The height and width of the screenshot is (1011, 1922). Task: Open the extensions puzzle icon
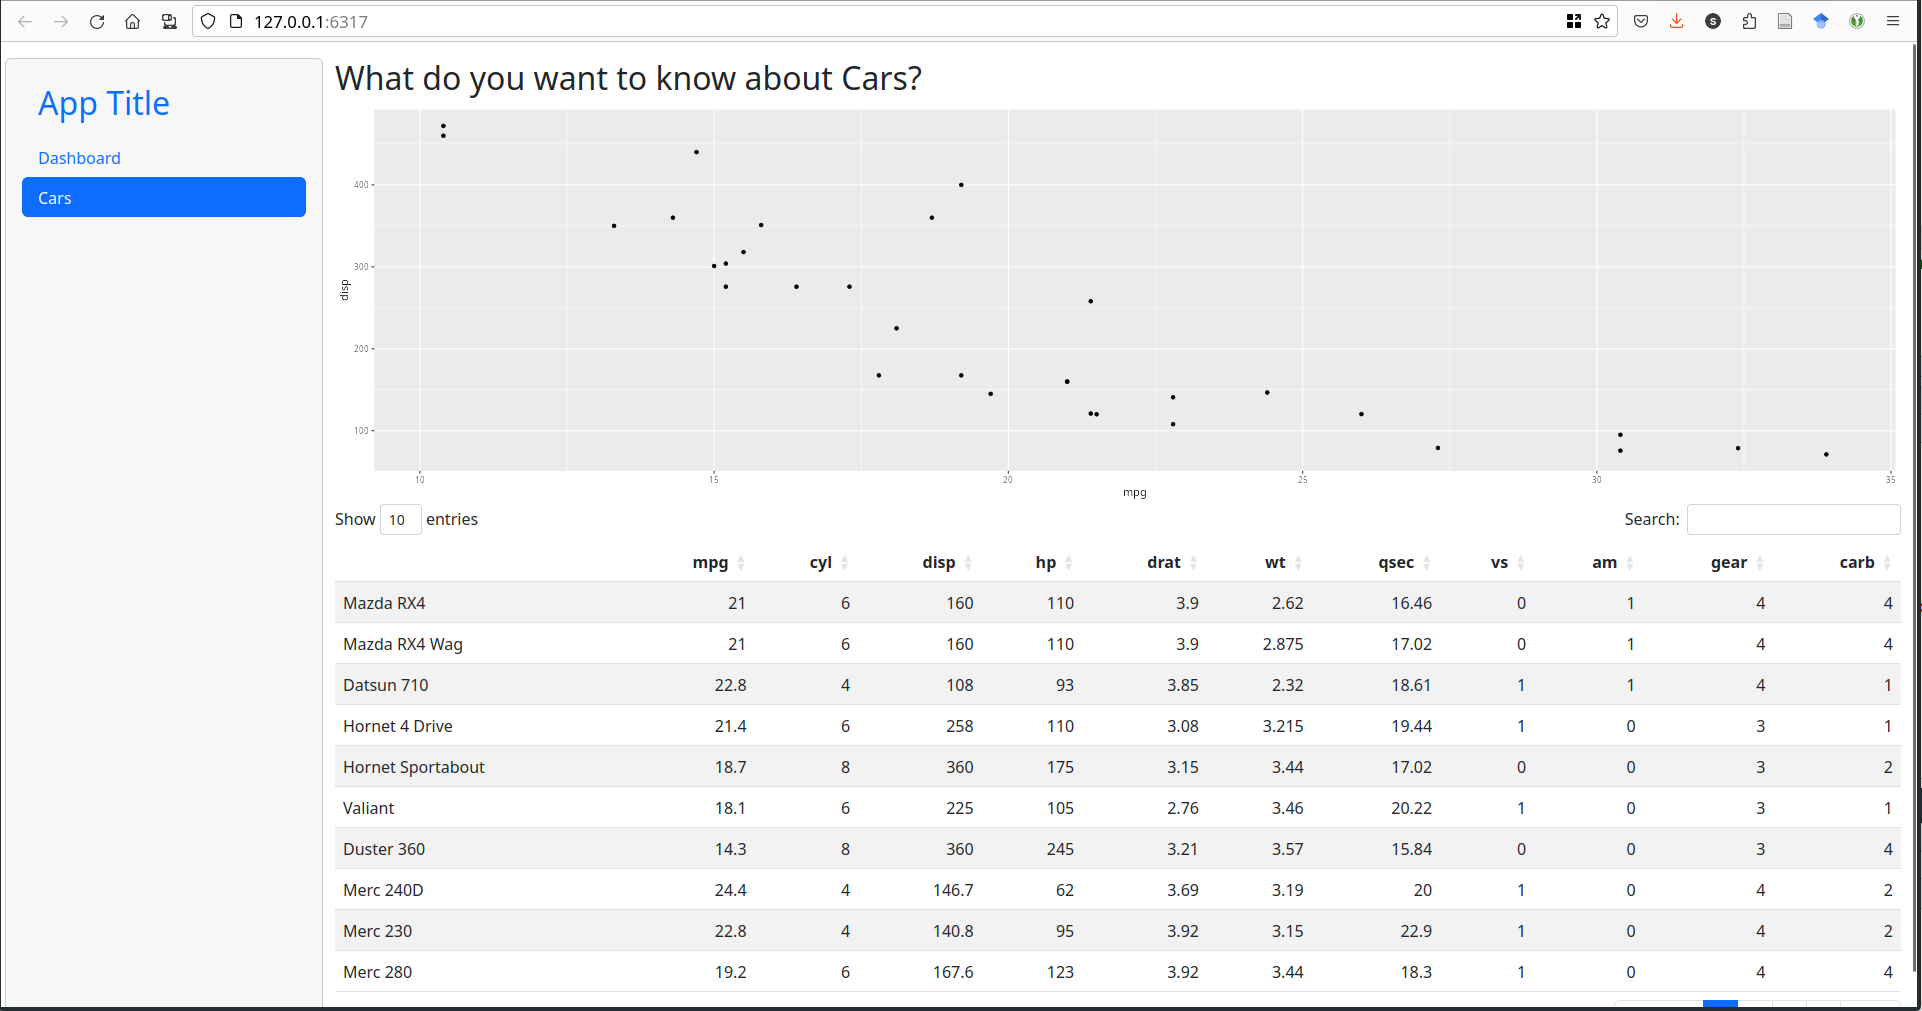pyautogui.click(x=1749, y=21)
